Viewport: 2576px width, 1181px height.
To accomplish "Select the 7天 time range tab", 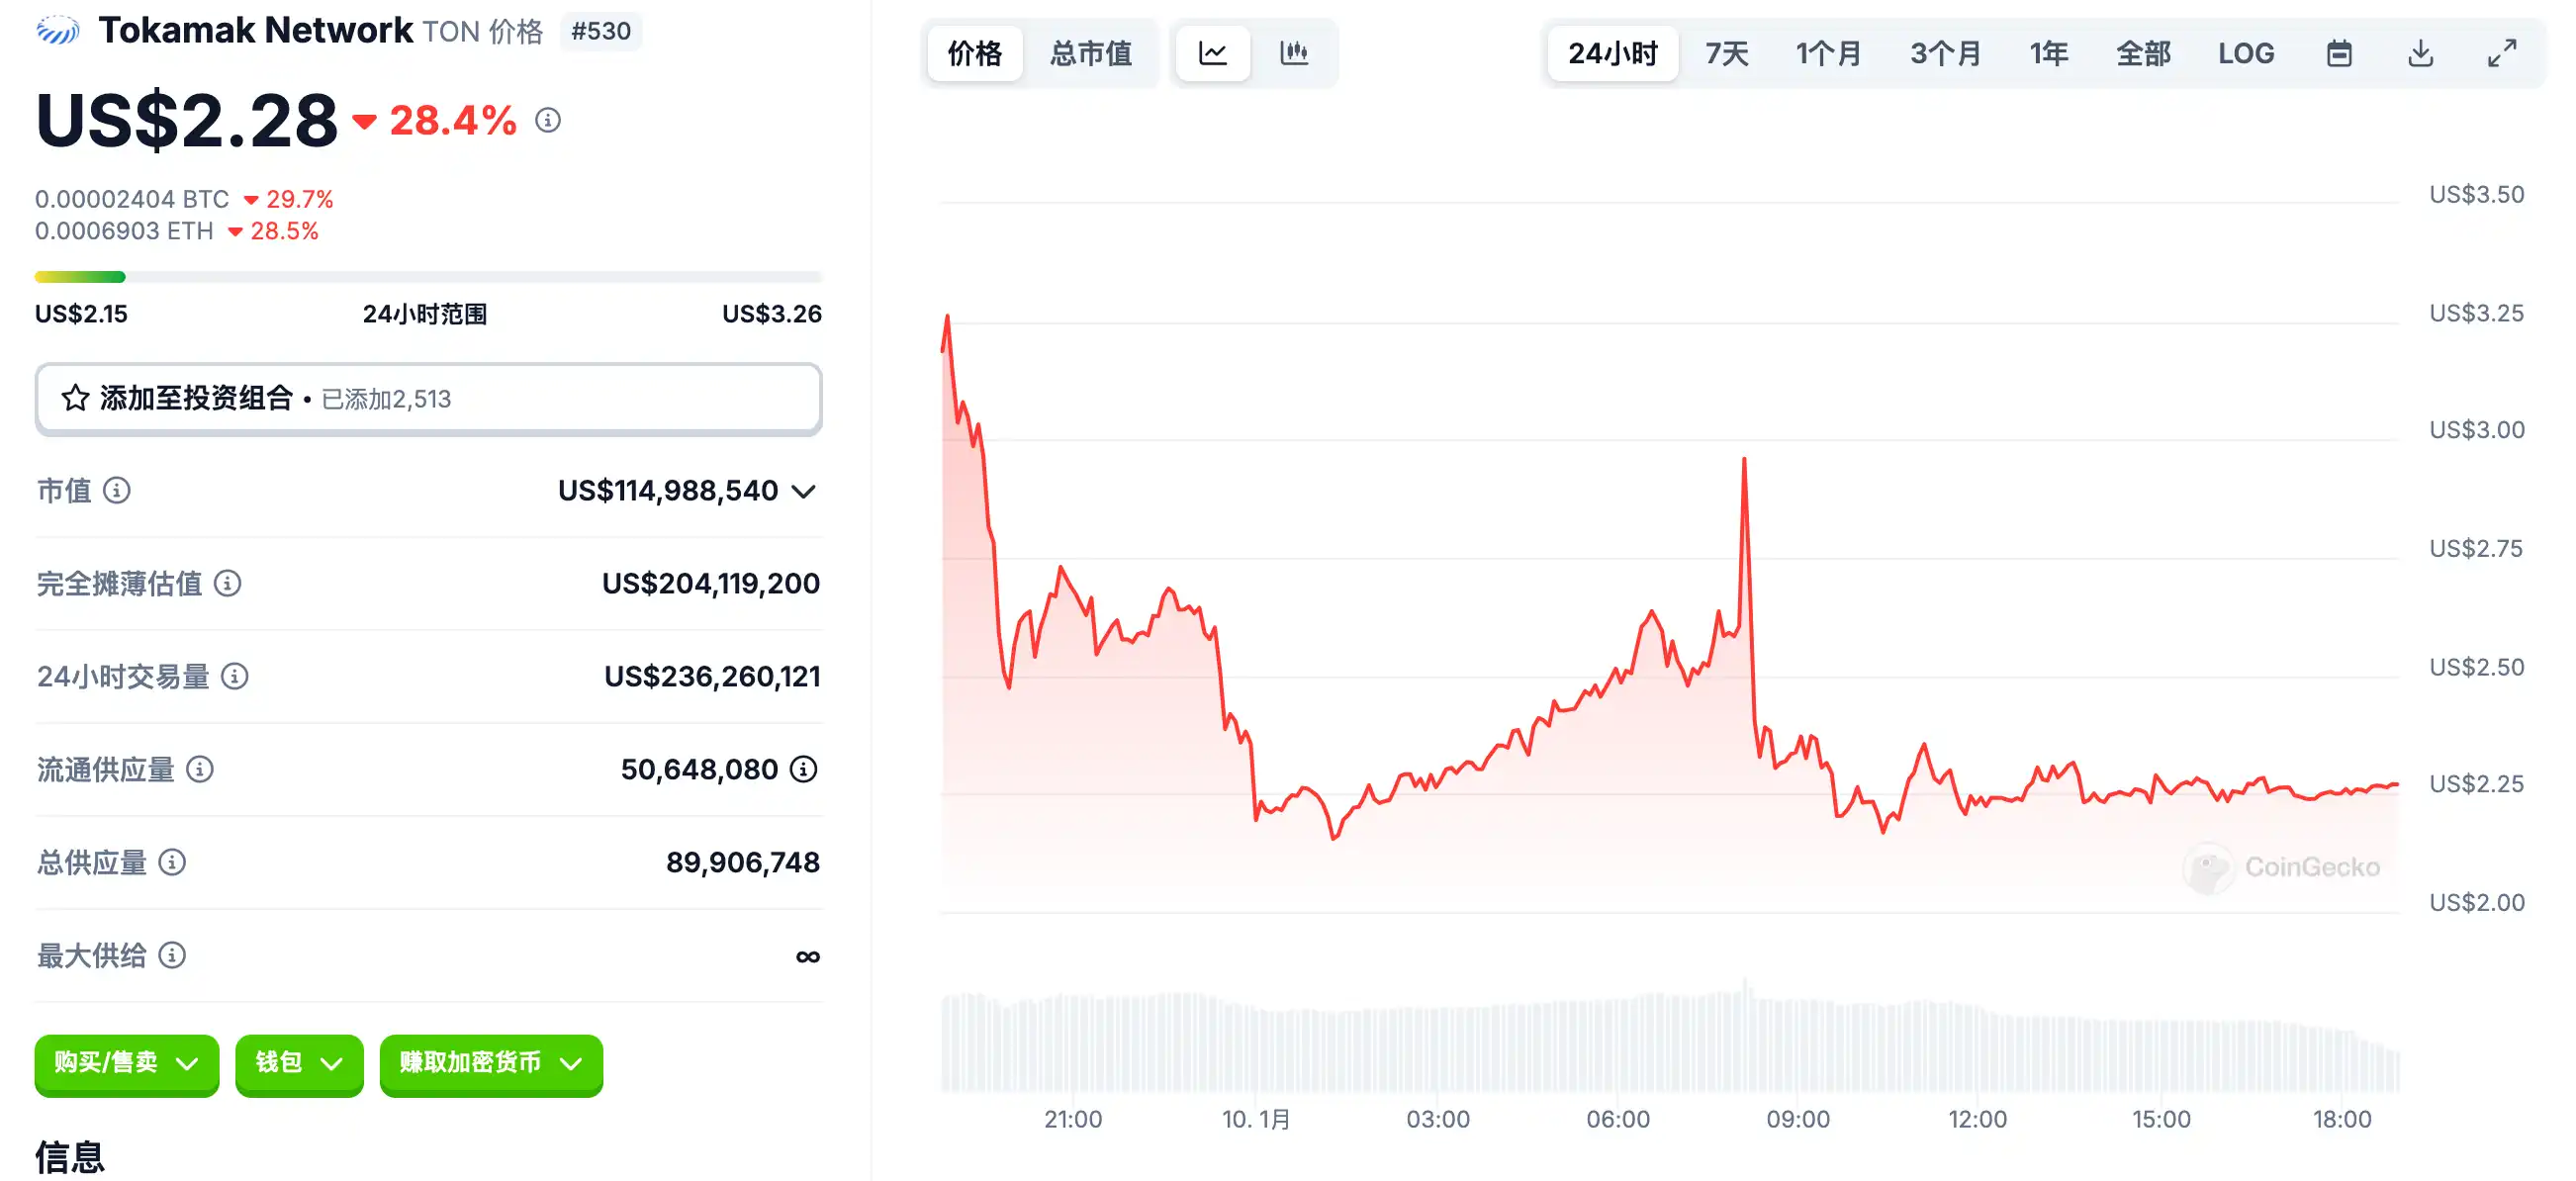I will (1727, 53).
